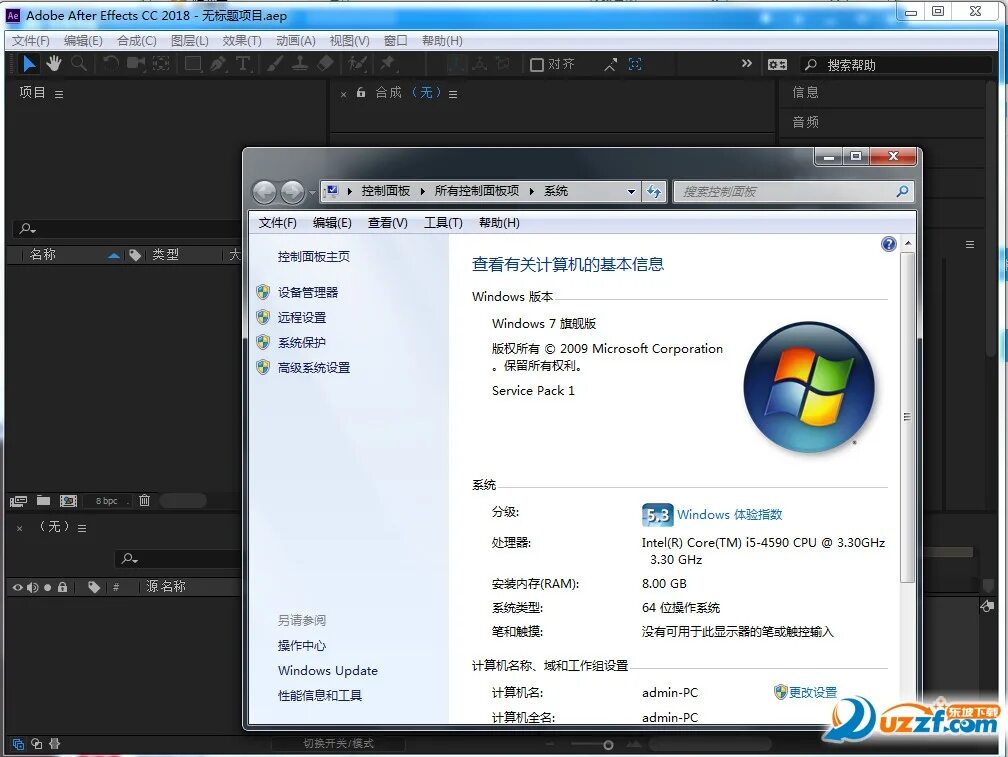
Task: Click the 搜索帮助 search field in After Effects
Action: (x=896, y=65)
